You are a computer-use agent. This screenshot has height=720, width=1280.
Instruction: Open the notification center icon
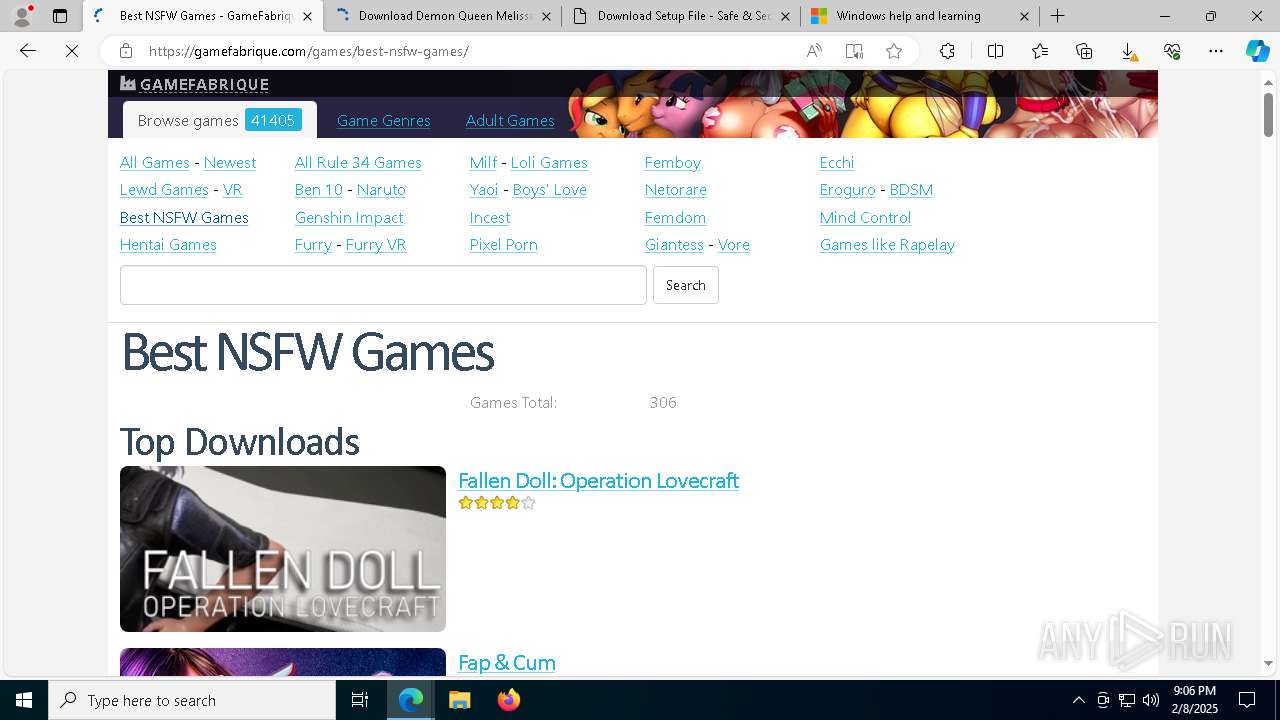point(1247,700)
